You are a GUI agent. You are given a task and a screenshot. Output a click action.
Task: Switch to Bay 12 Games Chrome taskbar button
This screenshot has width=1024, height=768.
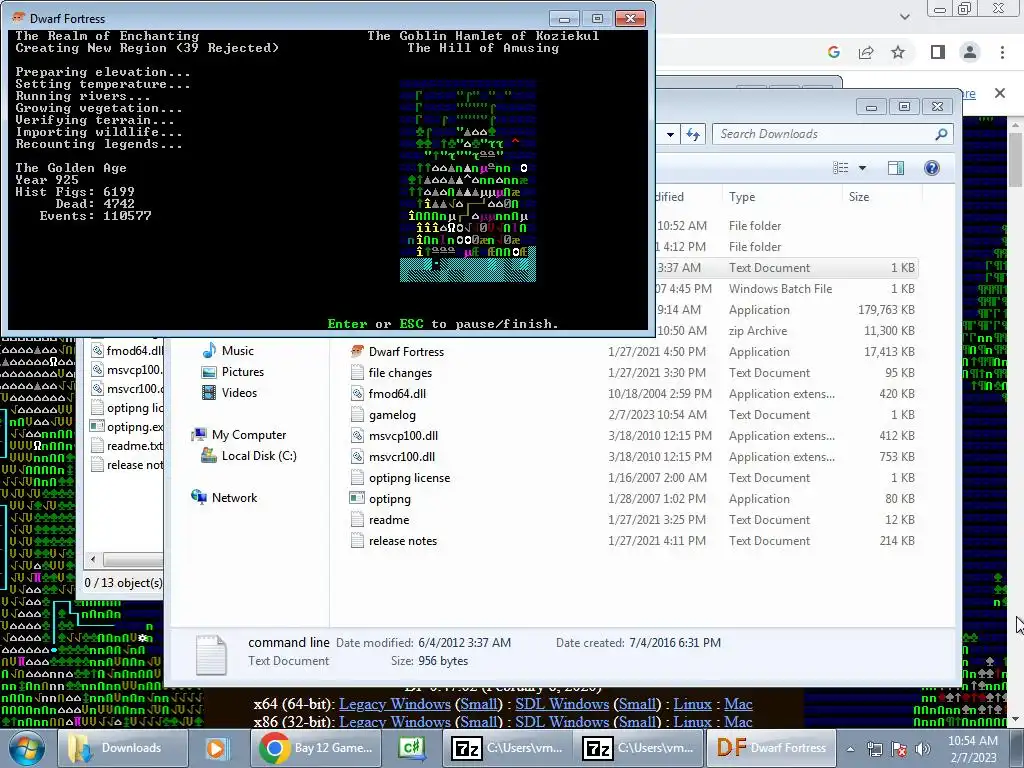tap(315, 748)
